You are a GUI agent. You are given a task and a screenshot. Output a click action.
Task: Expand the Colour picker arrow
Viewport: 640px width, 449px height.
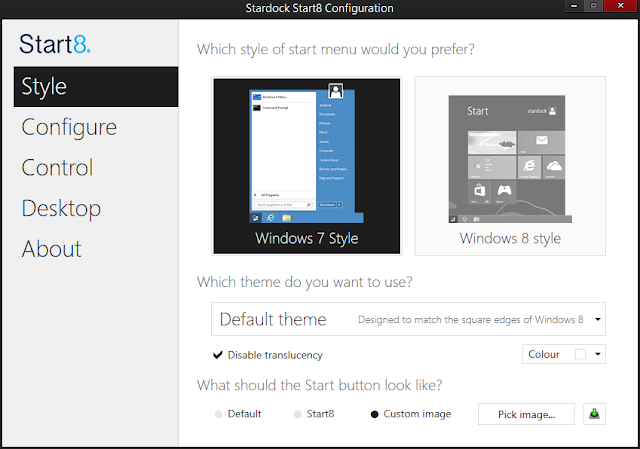[598, 354]
